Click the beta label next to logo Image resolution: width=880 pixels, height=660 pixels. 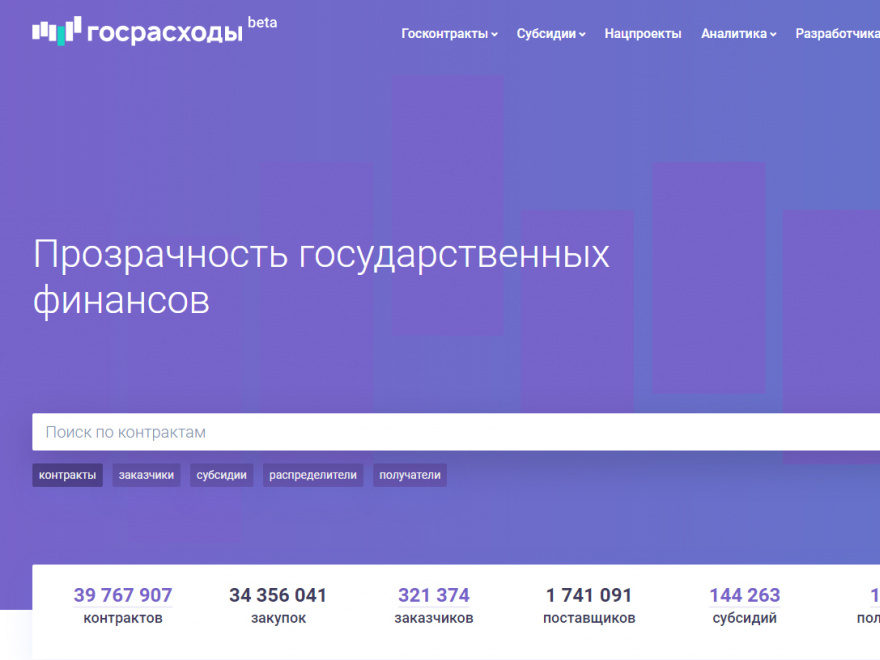click(x=262, y=22)
